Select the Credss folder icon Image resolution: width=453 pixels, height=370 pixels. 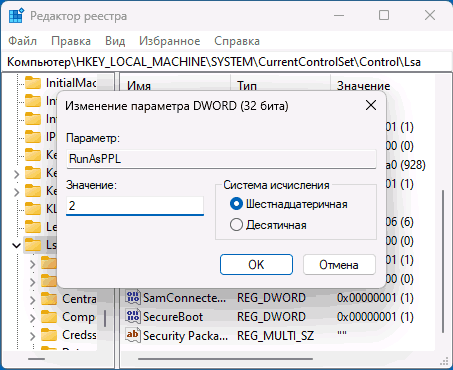coord(49,335)
